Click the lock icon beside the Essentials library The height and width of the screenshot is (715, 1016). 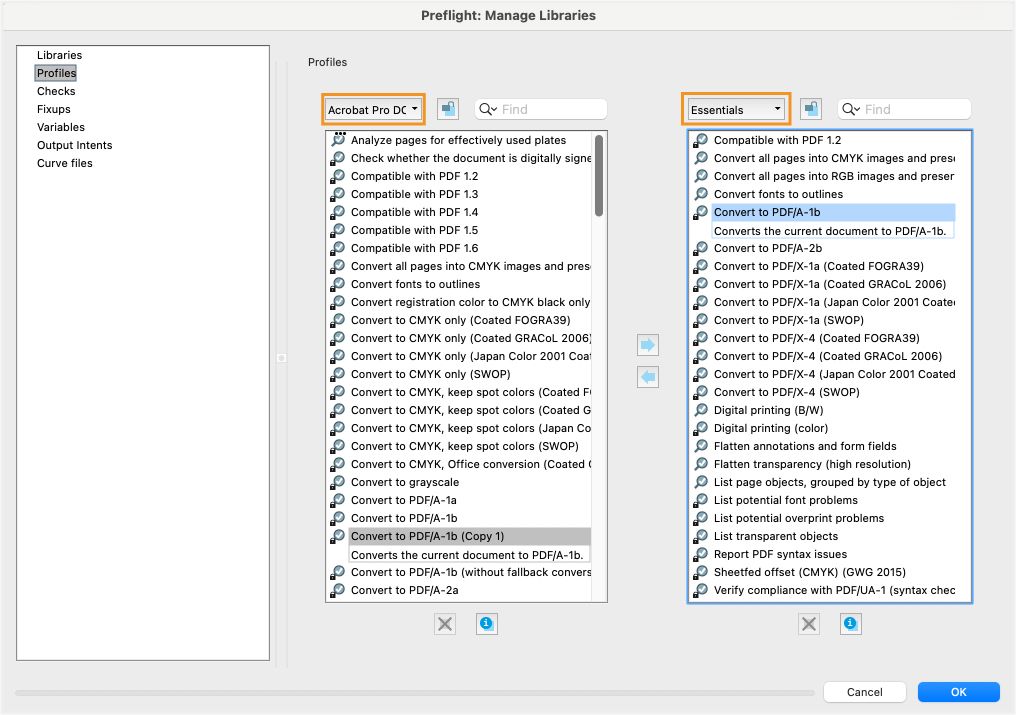pos(810,108)
